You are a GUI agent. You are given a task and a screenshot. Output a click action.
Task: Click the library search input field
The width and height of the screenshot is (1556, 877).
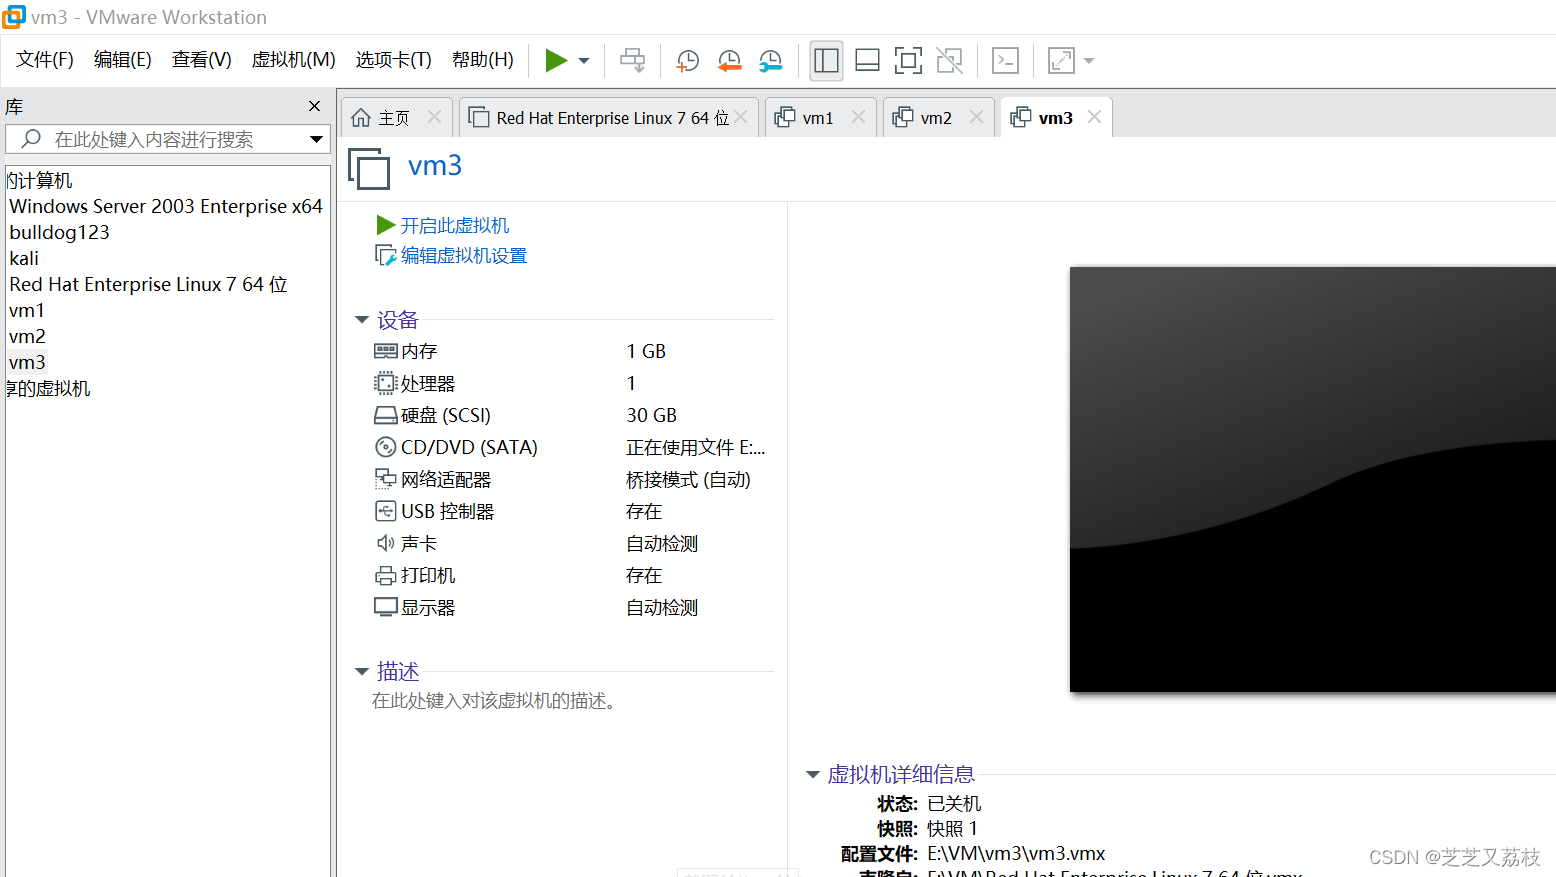155,139
